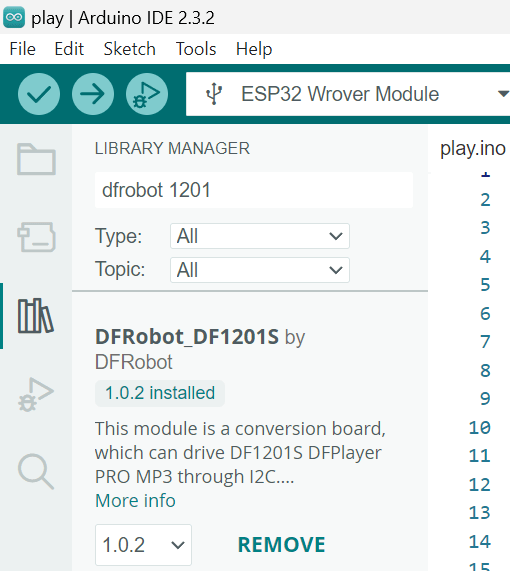
Task: Open the Sketchbook folder sidebar icon
Action: [36, 159]
